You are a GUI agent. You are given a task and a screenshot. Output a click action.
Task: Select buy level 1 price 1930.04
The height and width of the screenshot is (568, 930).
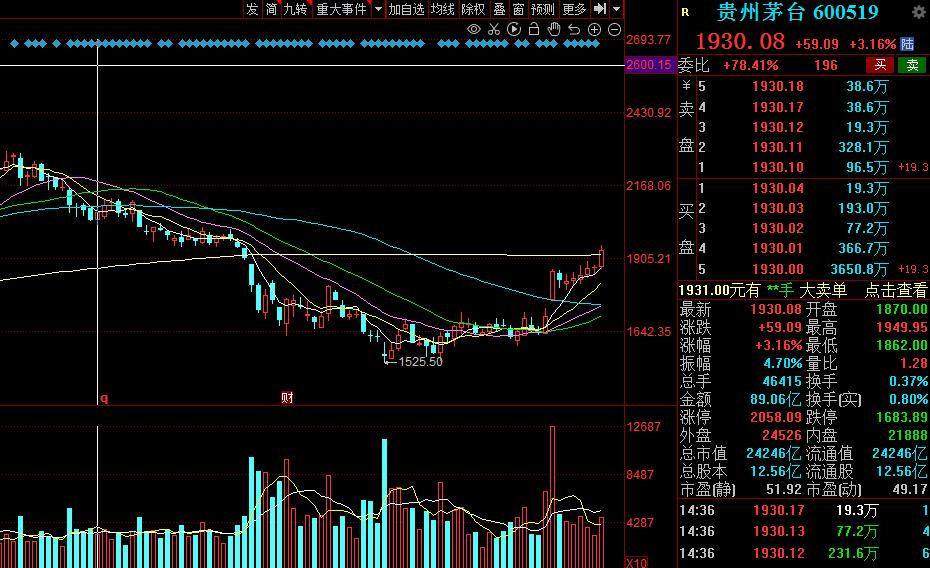pos(778,189)
